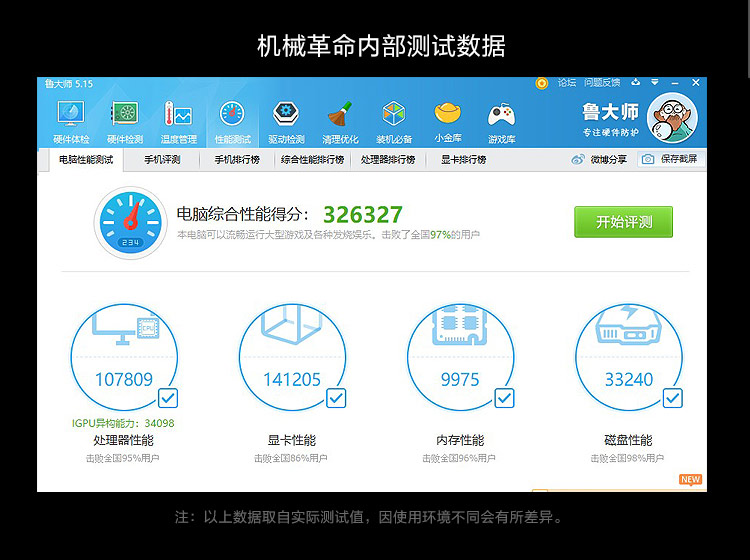Click the 鲁大师 cartoon avatar
The image size is (750, 560).
[672, 118]
